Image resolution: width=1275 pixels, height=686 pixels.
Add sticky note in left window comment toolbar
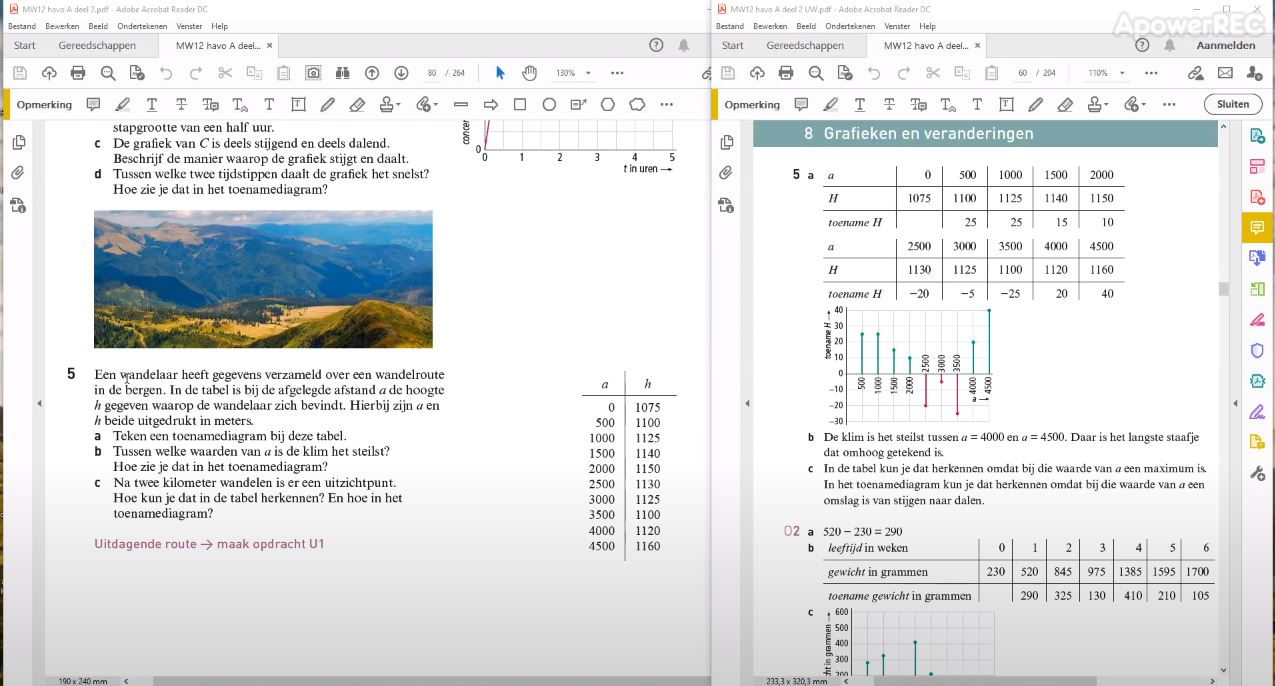tap(93, 104)
